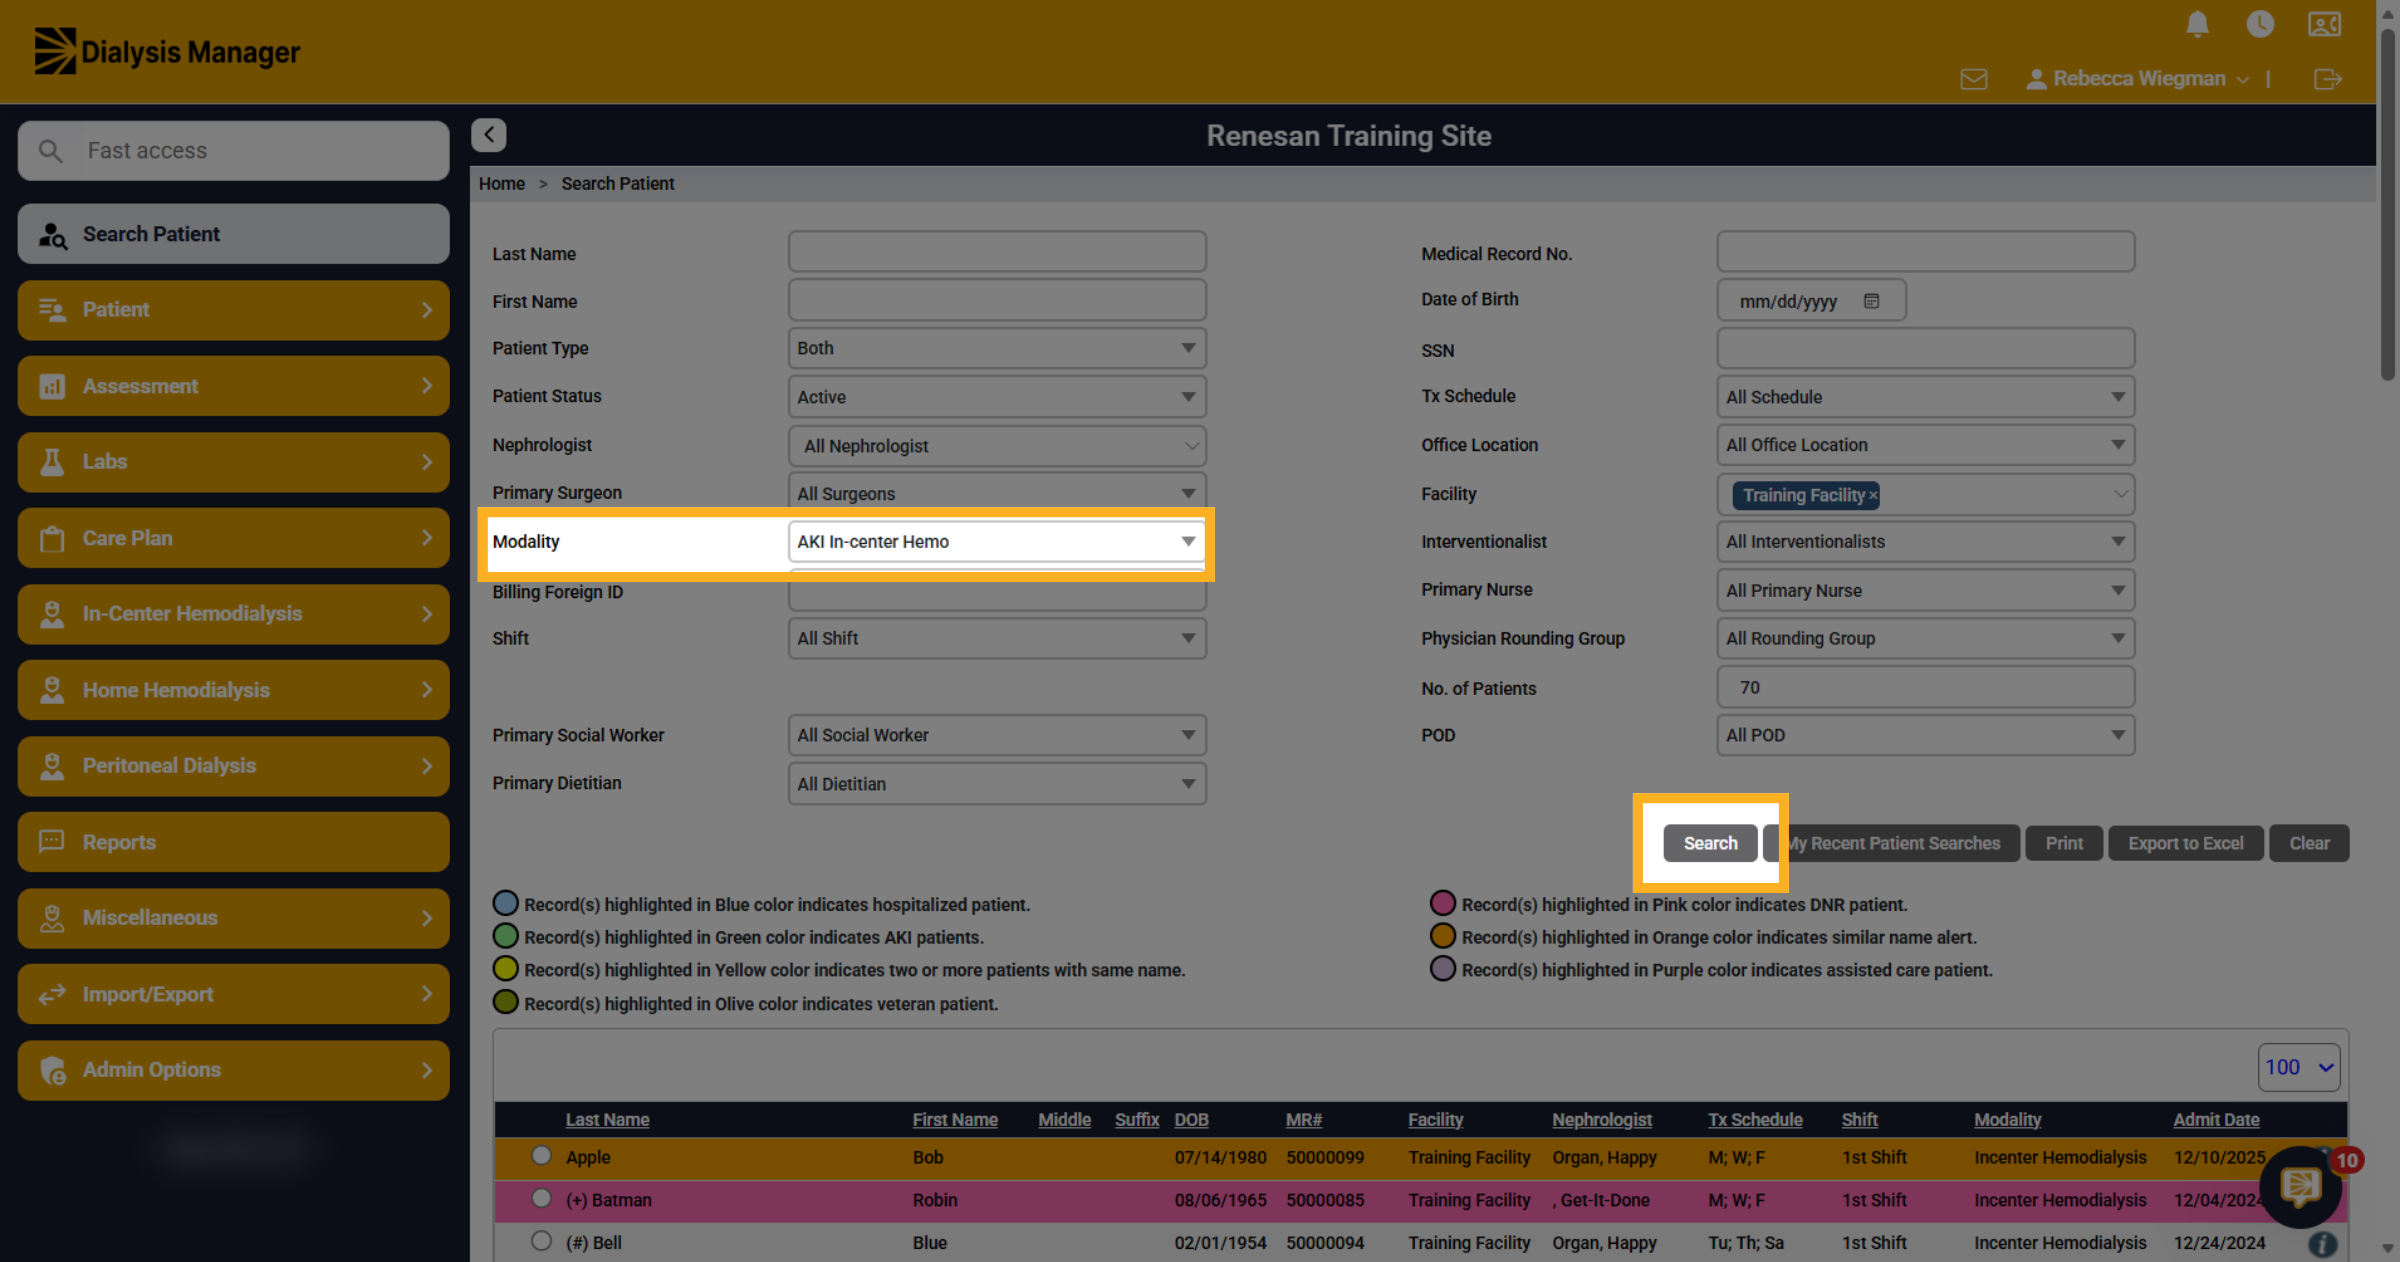Image resolution: width=2400 pixels, height=1262 pixels.
Task: Select the radio button for patient Batman
Action: click(x=541, y=1198)
